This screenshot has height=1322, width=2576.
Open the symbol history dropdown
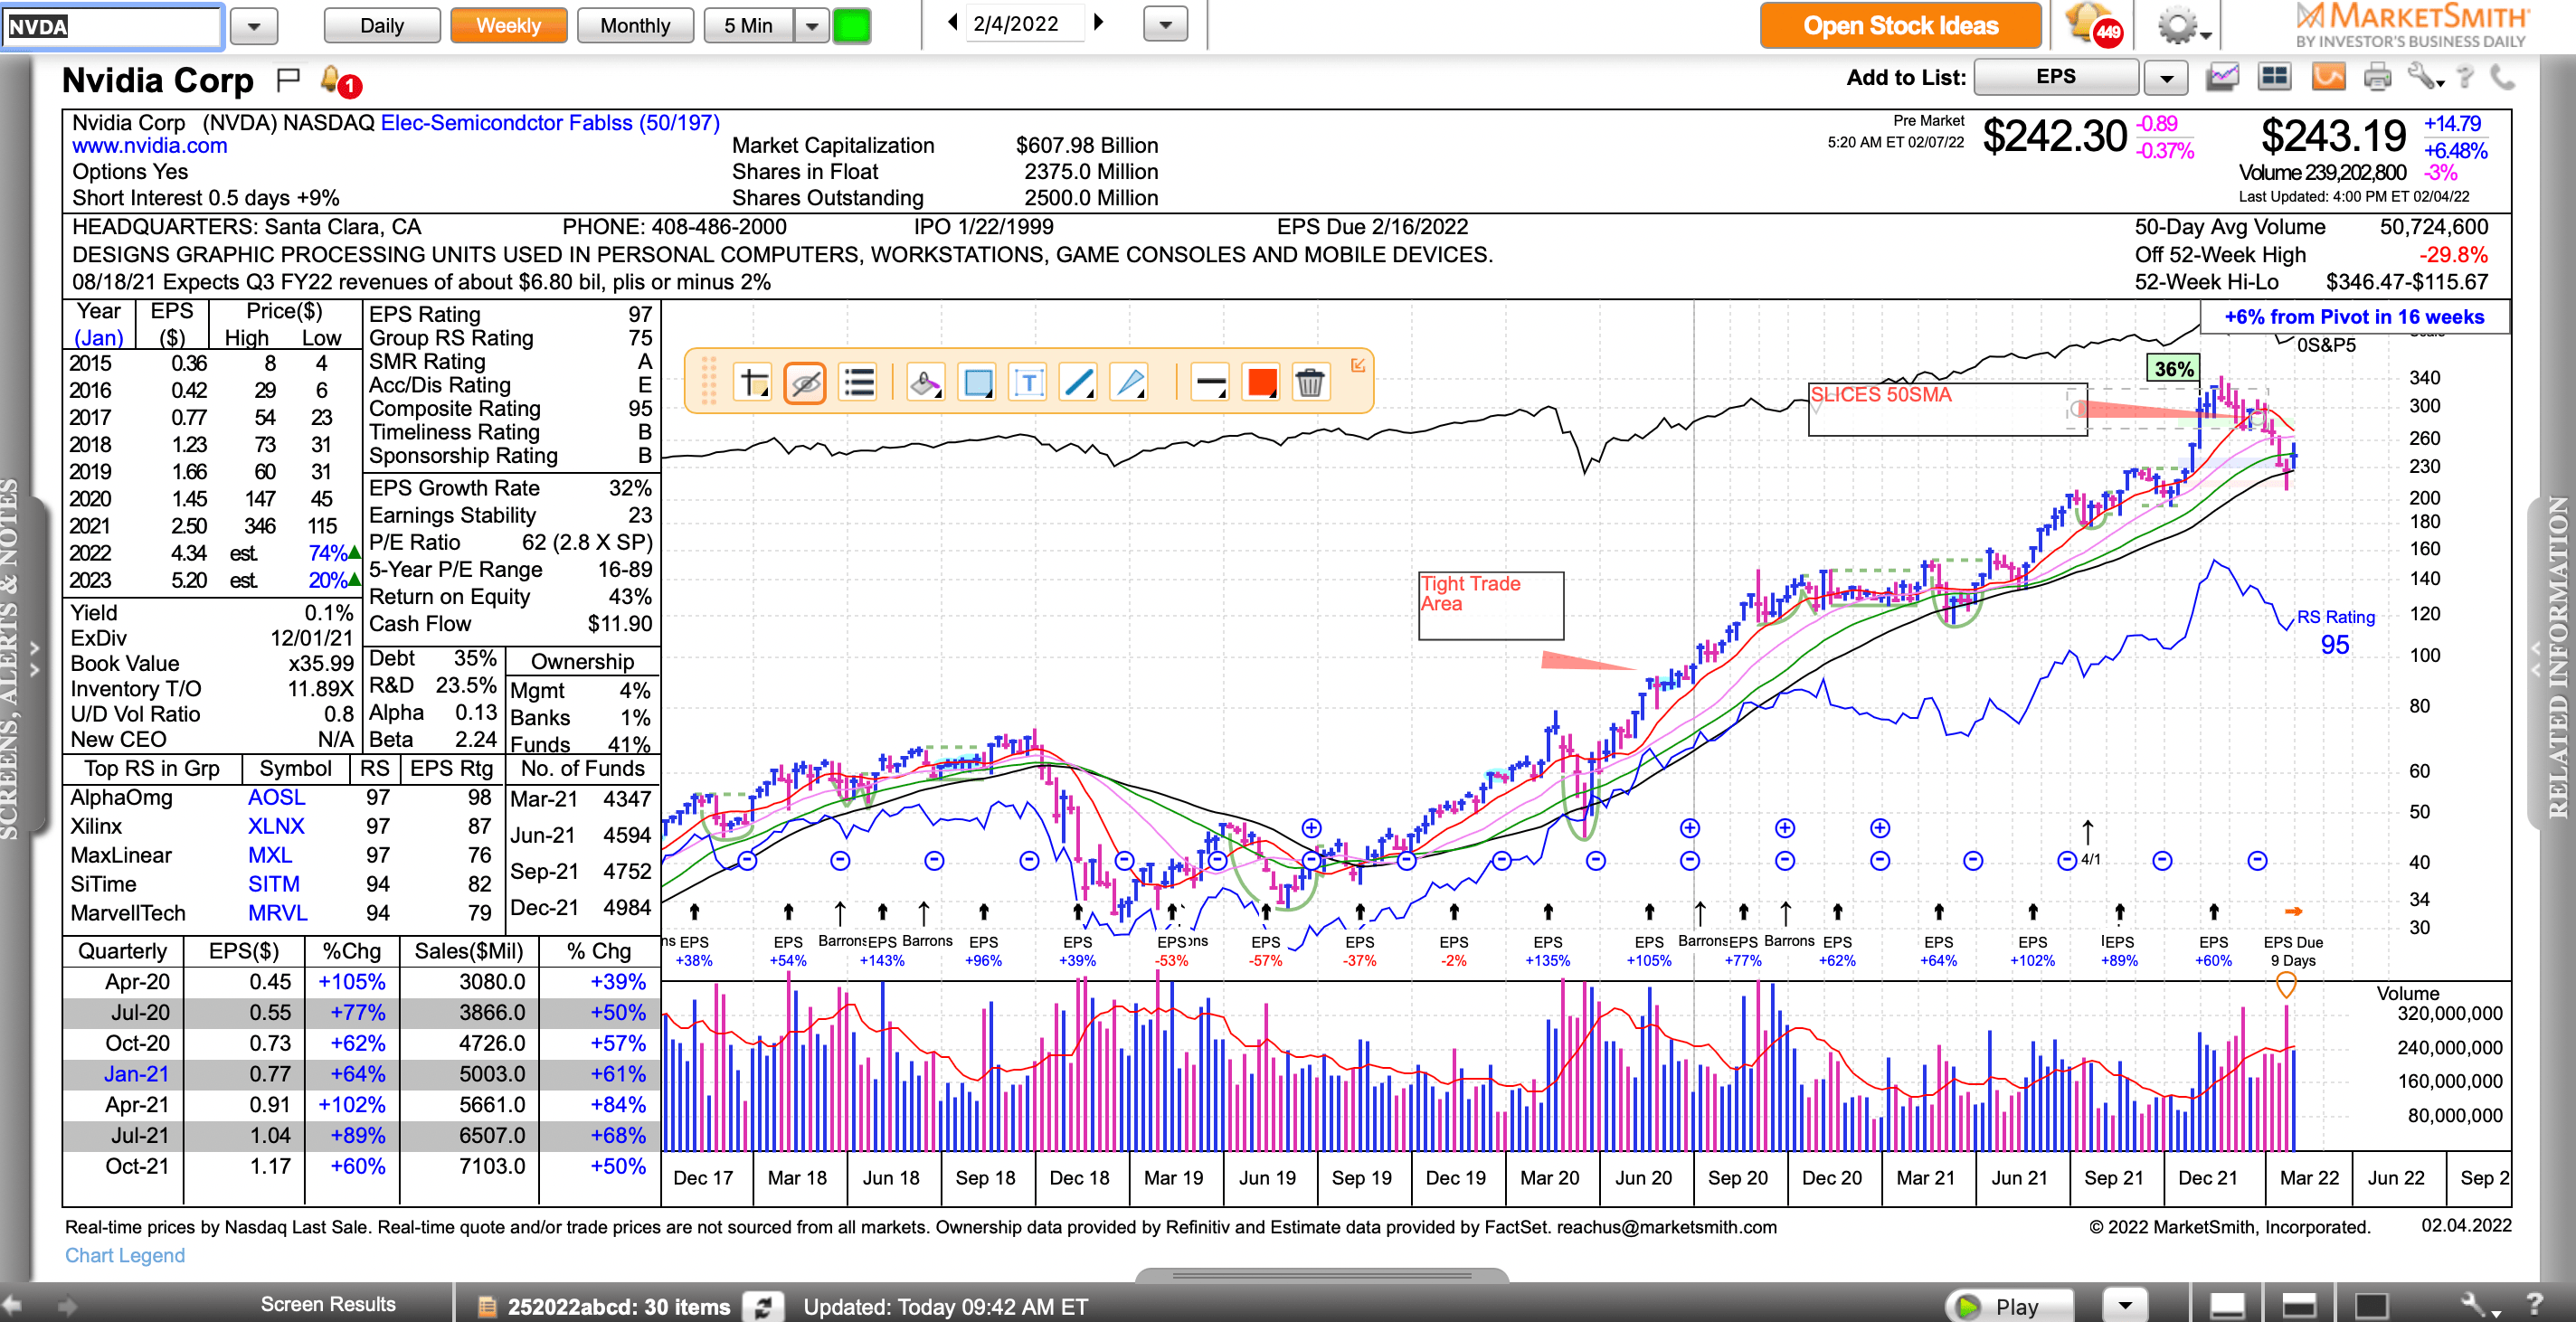254,26
